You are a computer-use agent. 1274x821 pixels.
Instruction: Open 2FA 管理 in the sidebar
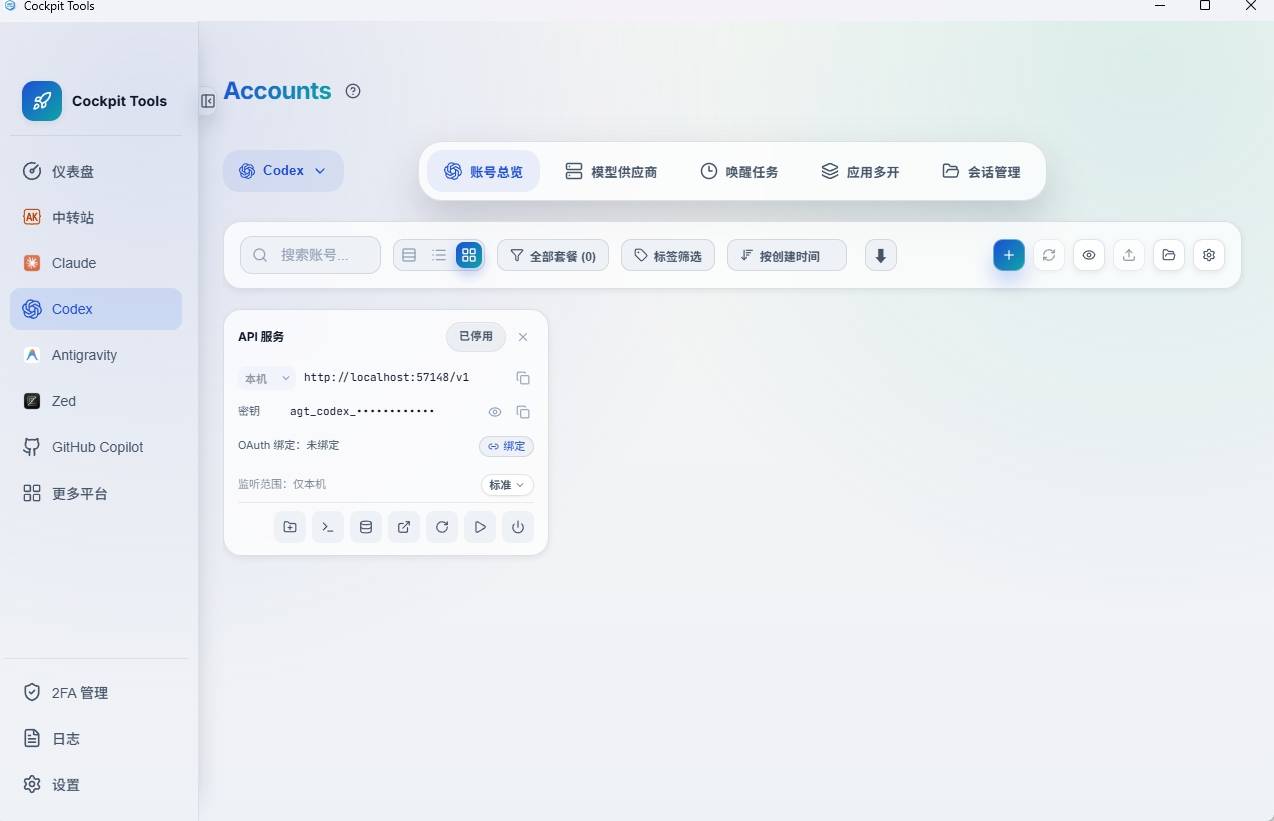(96, 693)
